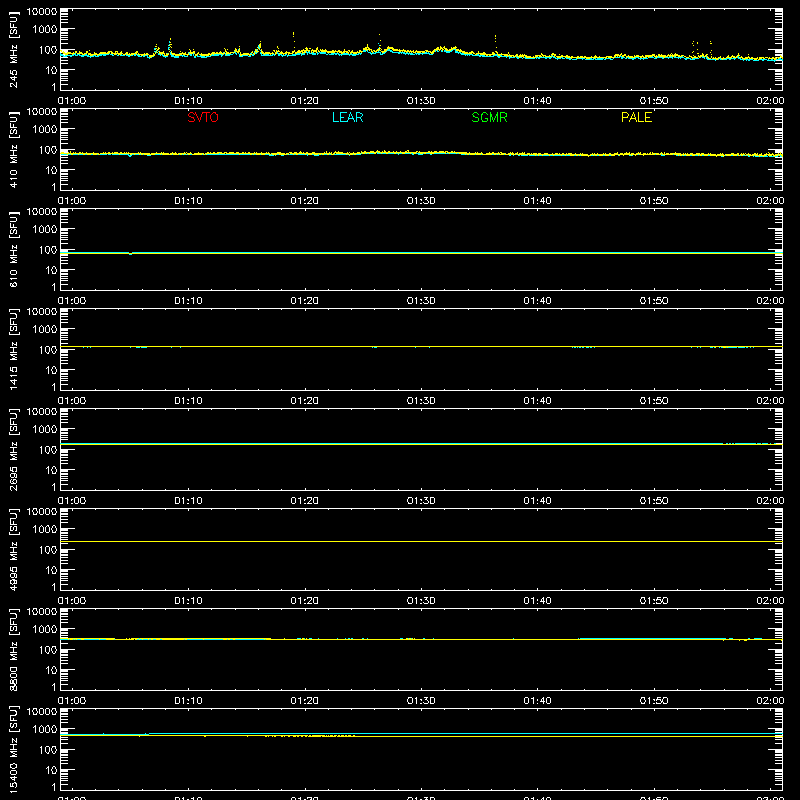This screenshot has height=800, width=800.
Task: Click 01:30 tick under the 410 MHz plot
Action: 421,201
